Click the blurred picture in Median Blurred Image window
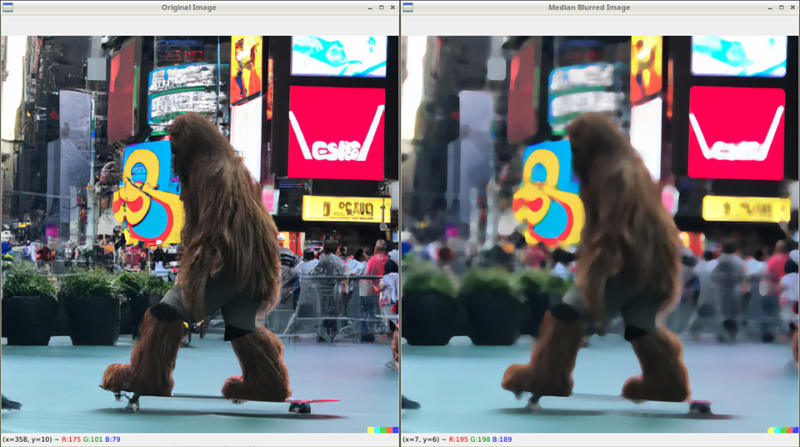 (600, 234)
